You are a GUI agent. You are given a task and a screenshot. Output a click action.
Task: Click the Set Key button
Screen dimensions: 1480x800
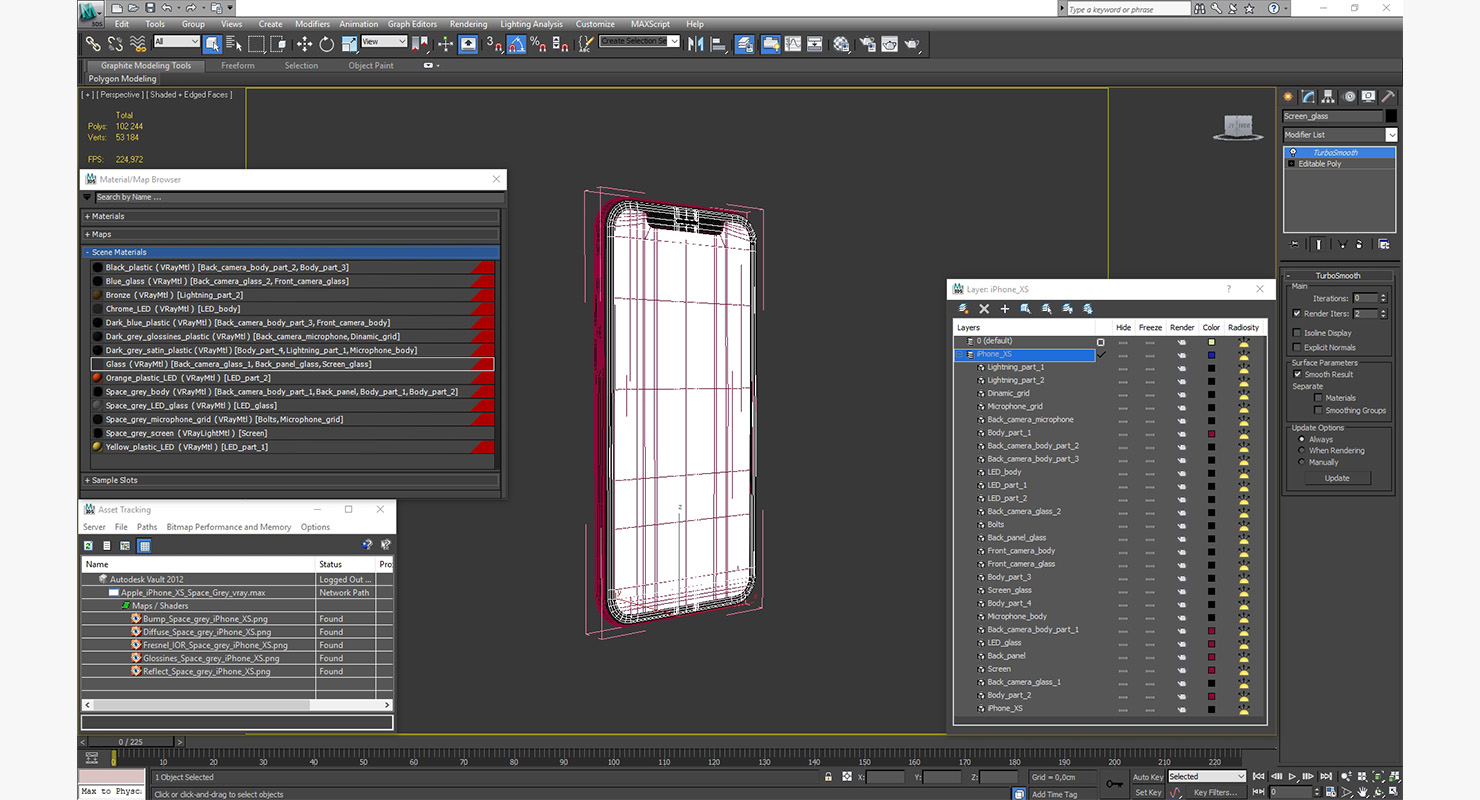point(1148,792)
